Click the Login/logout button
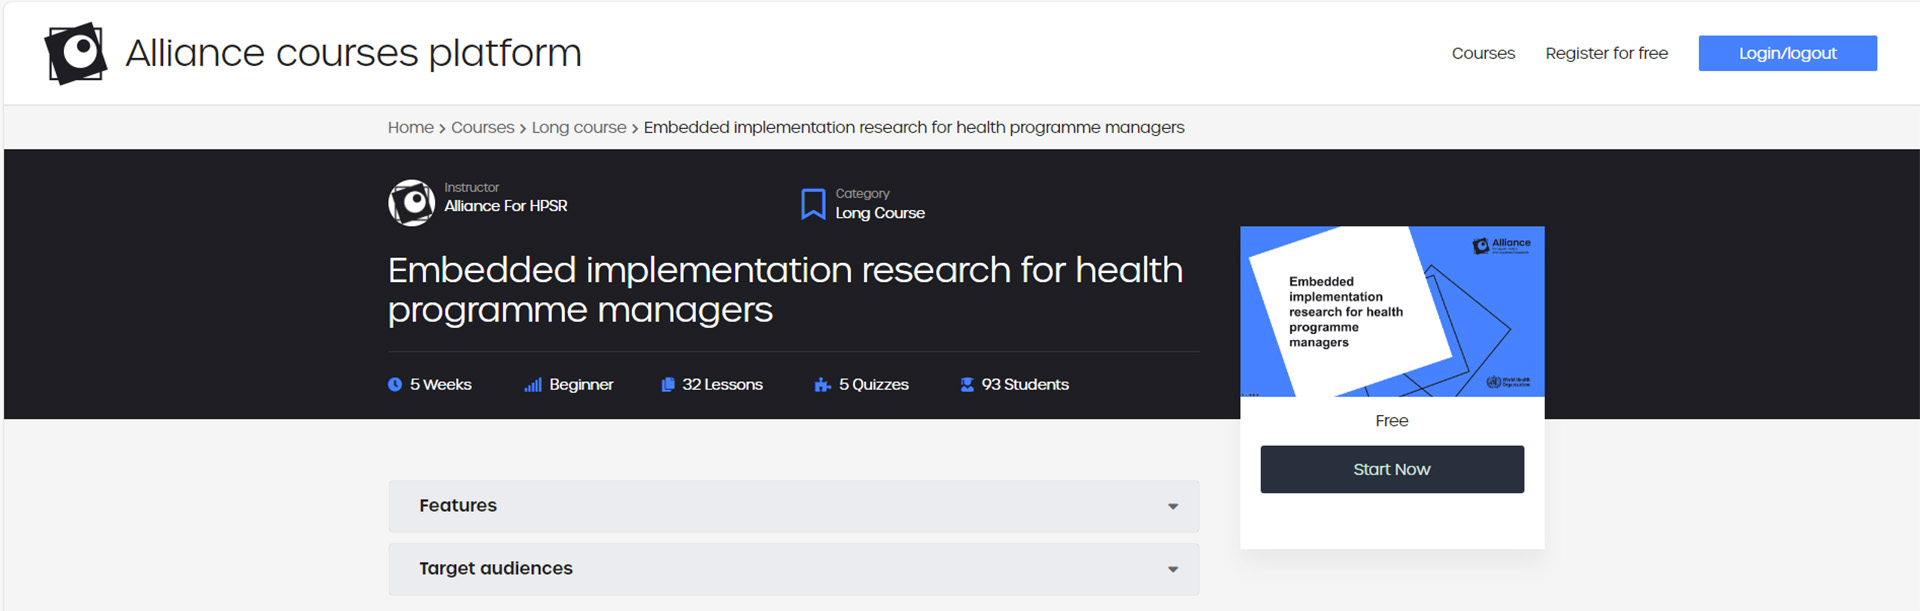 1788,53
